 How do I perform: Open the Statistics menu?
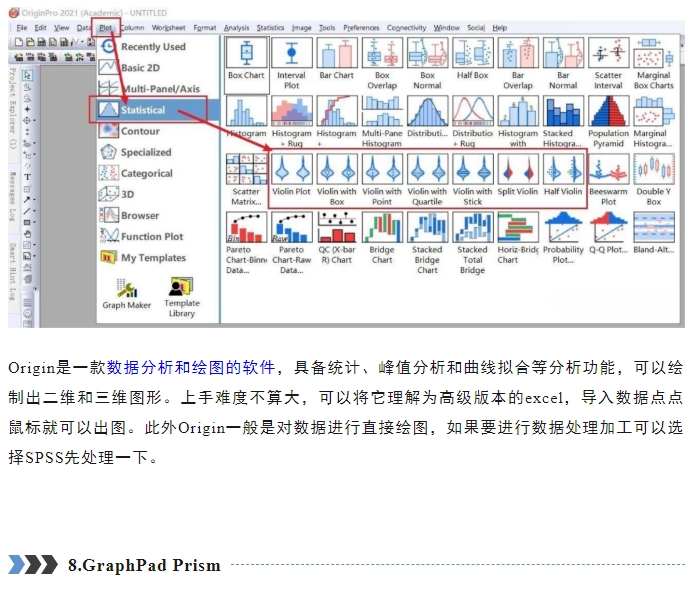coord(270,27)
